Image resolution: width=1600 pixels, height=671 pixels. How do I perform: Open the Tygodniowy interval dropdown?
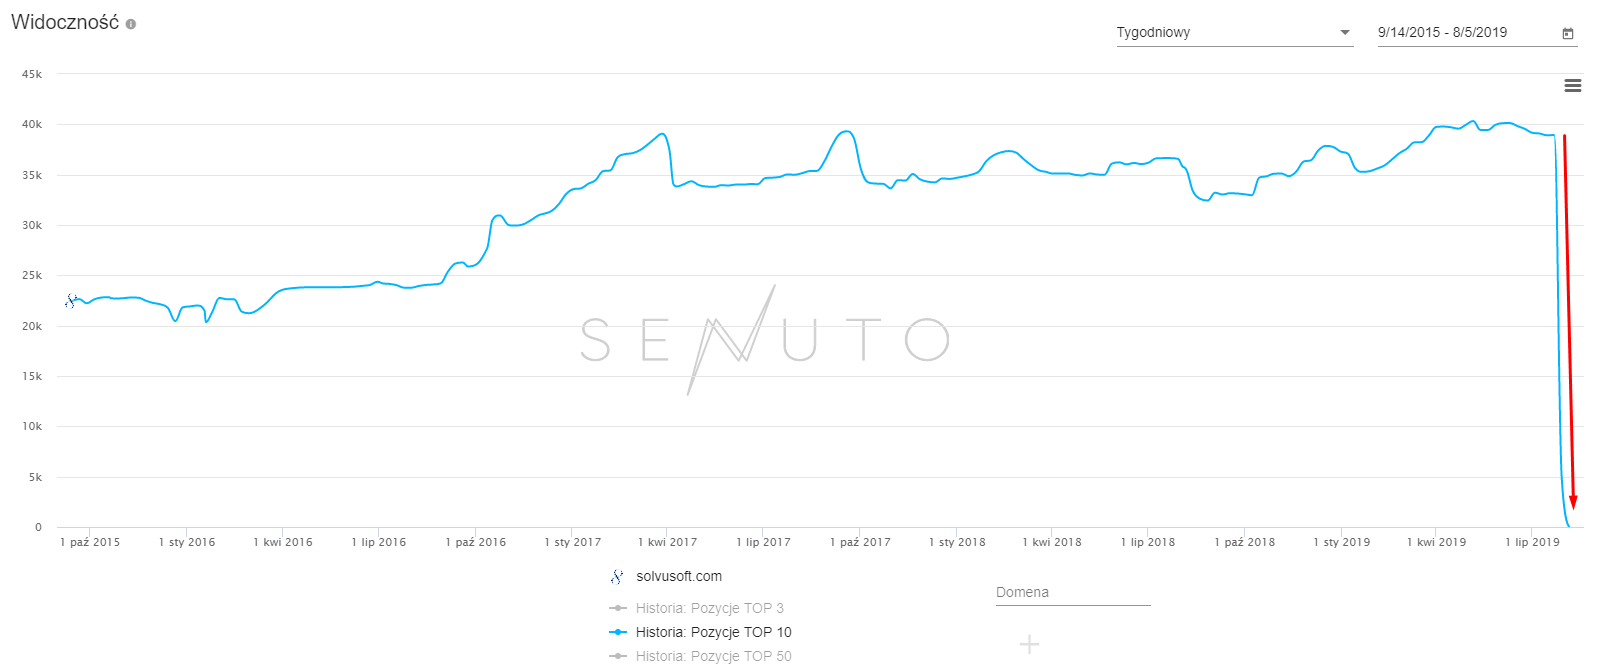(x=1225, y=33)
